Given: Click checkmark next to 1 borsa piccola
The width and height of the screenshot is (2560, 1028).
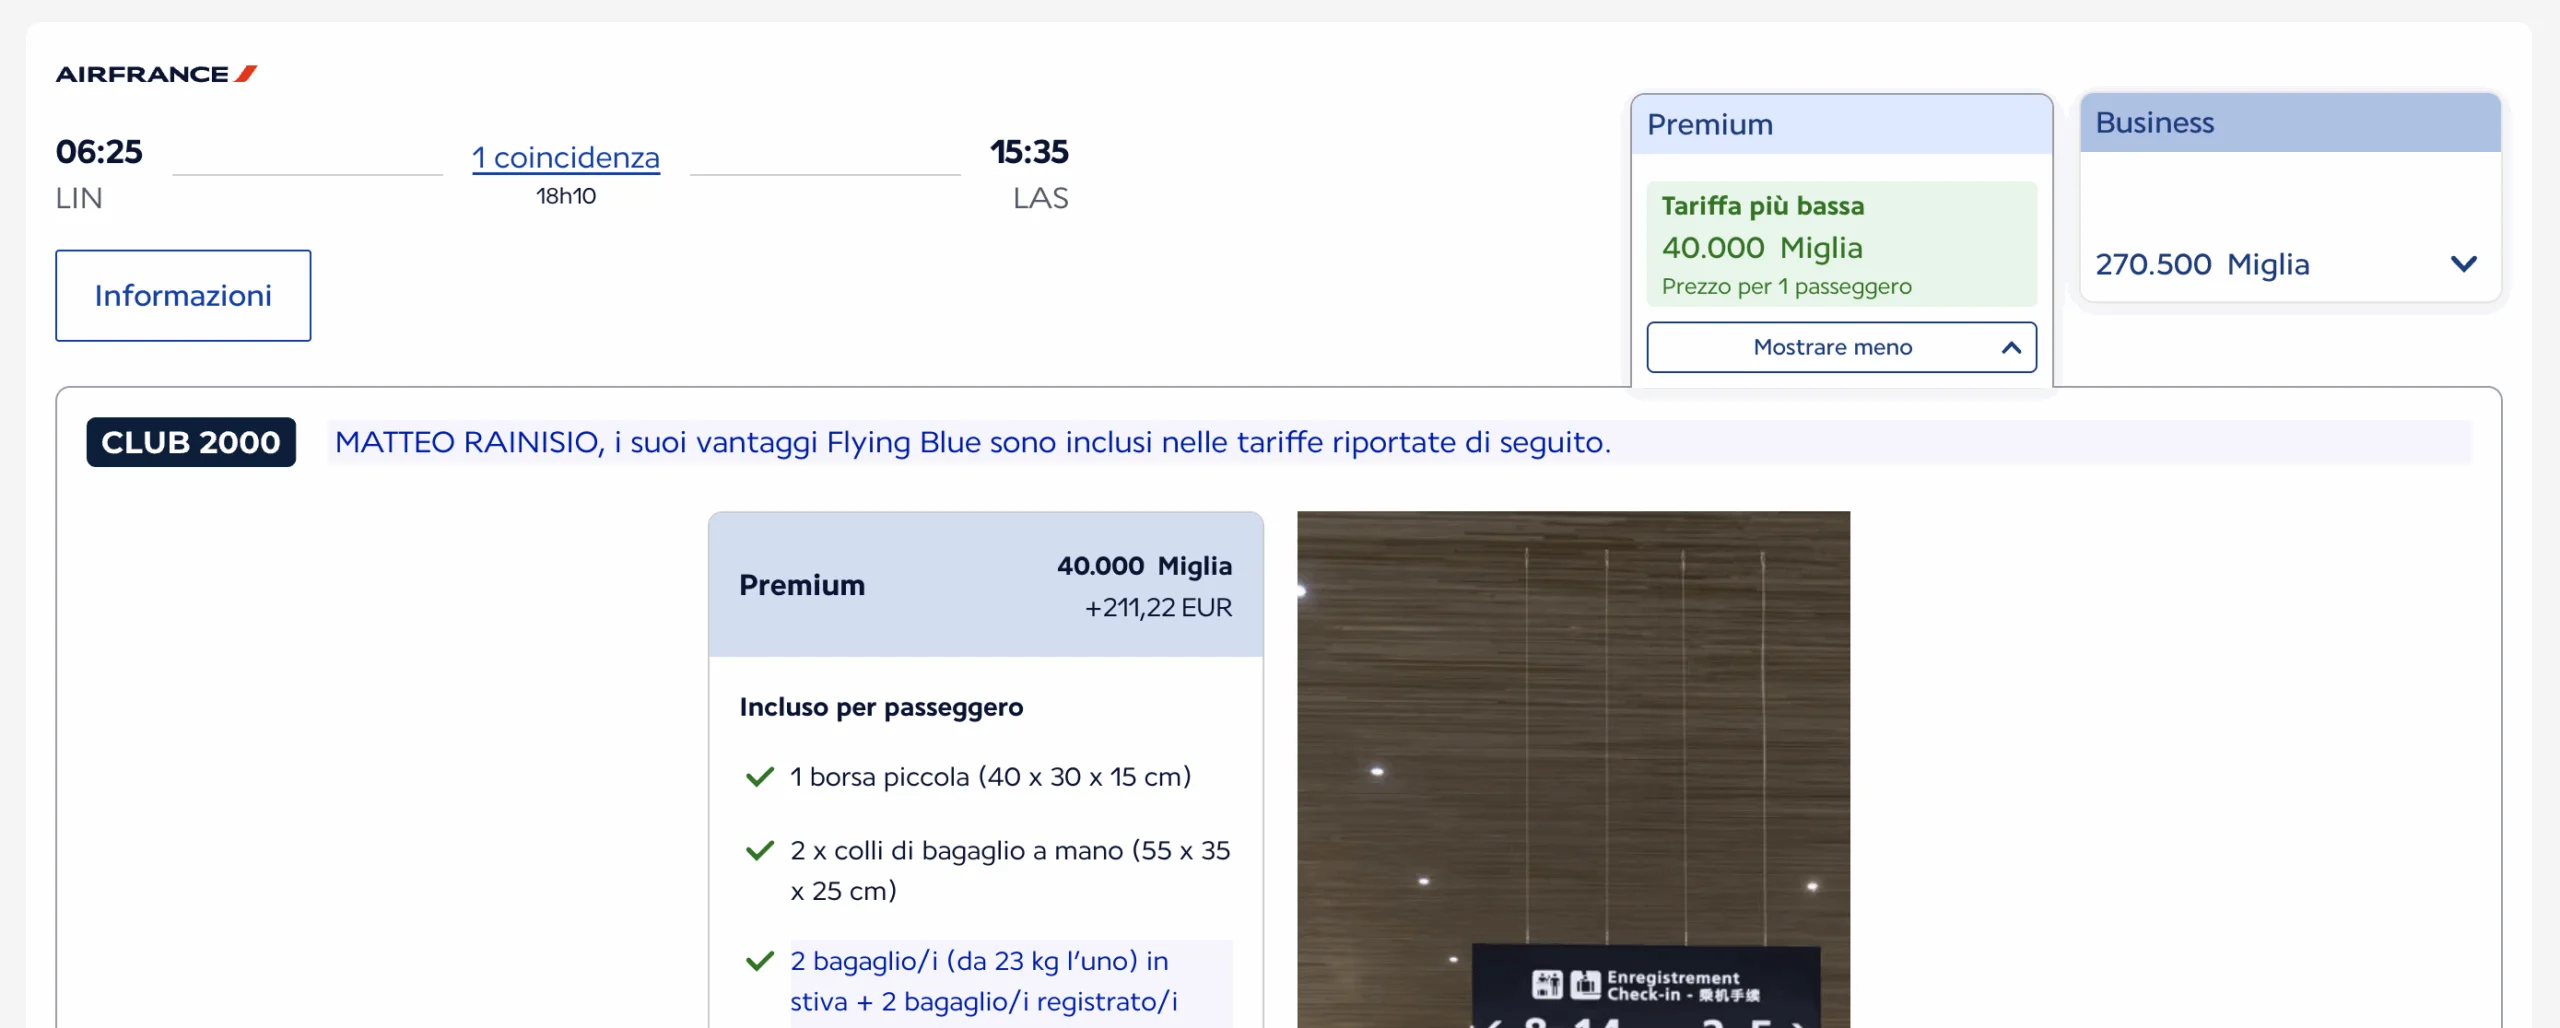Looking at the screenshot, I should pyautogui.click(x=760, y=777).
